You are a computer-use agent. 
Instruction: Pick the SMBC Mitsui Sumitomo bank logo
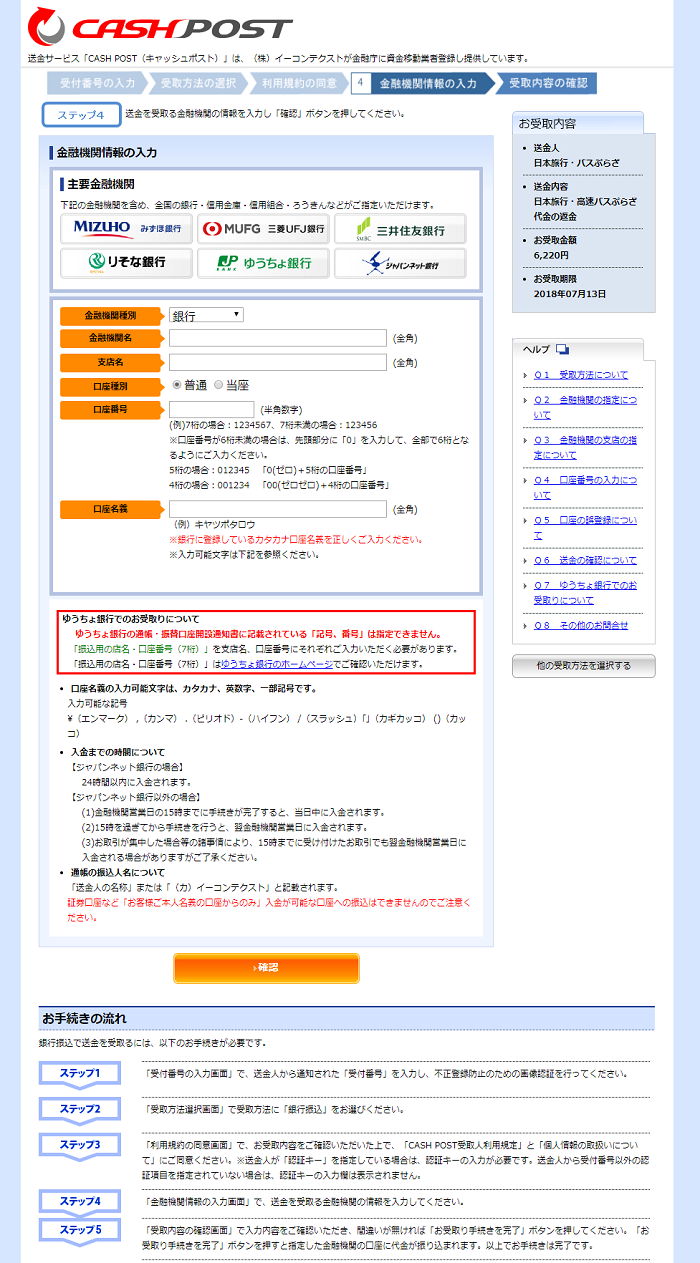click(x=400, y=229)
